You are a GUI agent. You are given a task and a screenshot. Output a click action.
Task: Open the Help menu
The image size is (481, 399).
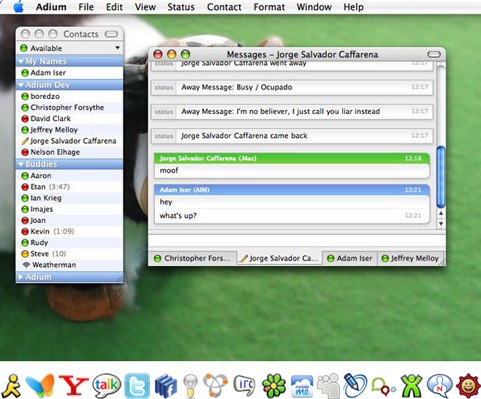click(354, 7)
